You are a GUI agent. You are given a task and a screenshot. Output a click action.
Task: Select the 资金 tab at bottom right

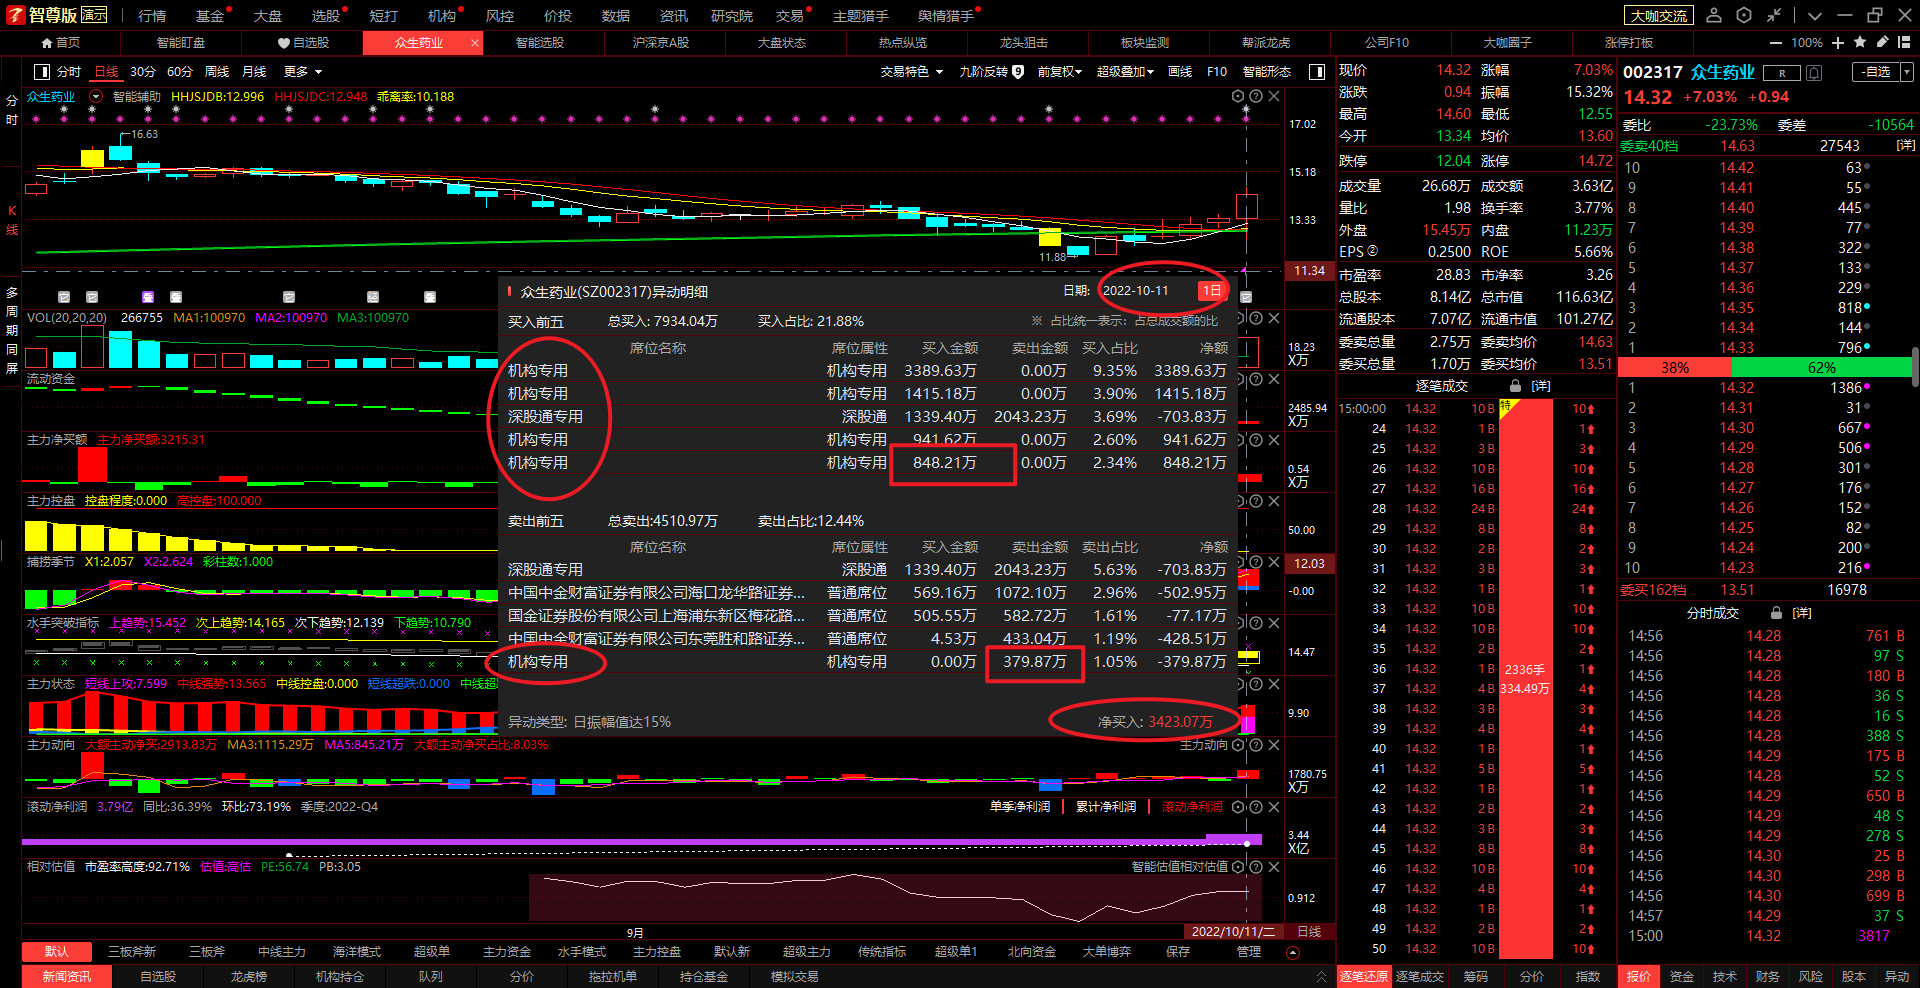pyautogui.click(x=1682, y=977)
